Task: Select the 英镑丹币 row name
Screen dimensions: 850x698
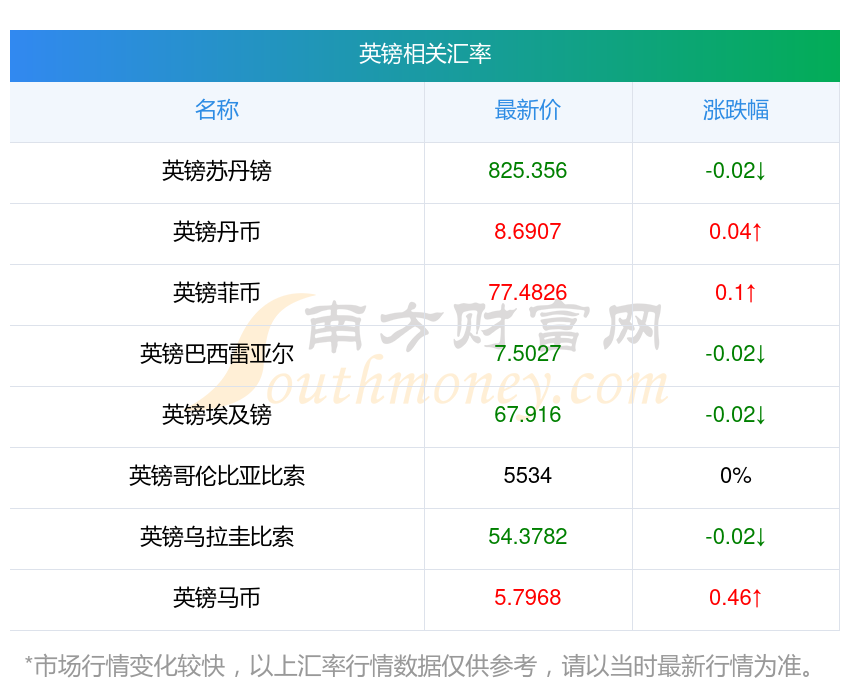Action: coord(217,232)
